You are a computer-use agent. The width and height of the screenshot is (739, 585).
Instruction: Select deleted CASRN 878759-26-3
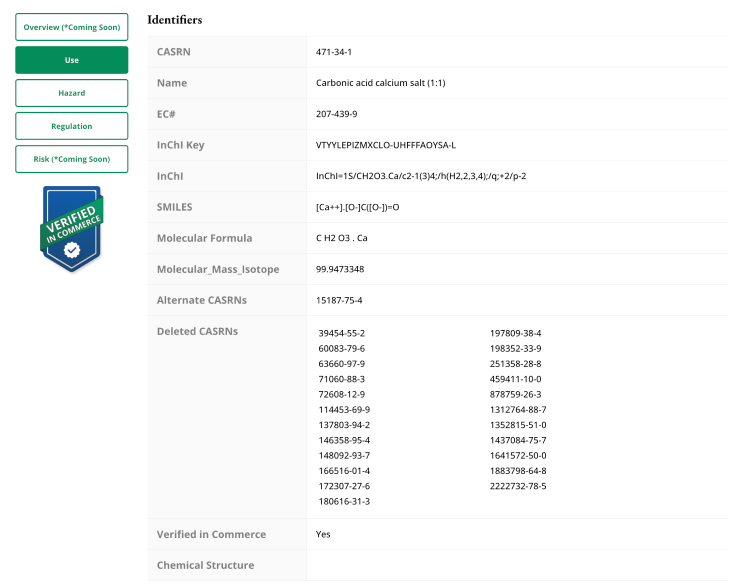pos(516,395)
